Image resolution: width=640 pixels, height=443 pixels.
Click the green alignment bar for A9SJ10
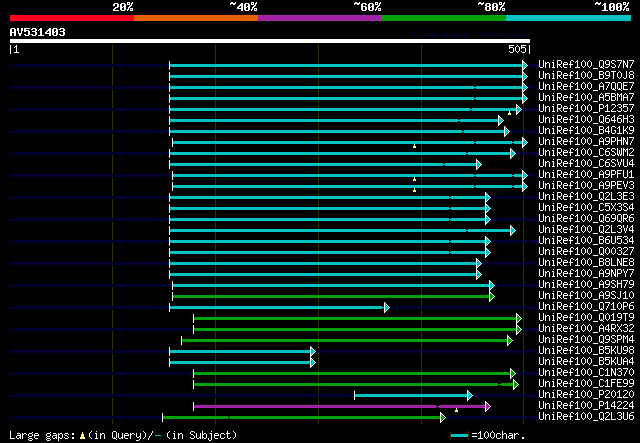pyautogui.click(x=331, y=296)
